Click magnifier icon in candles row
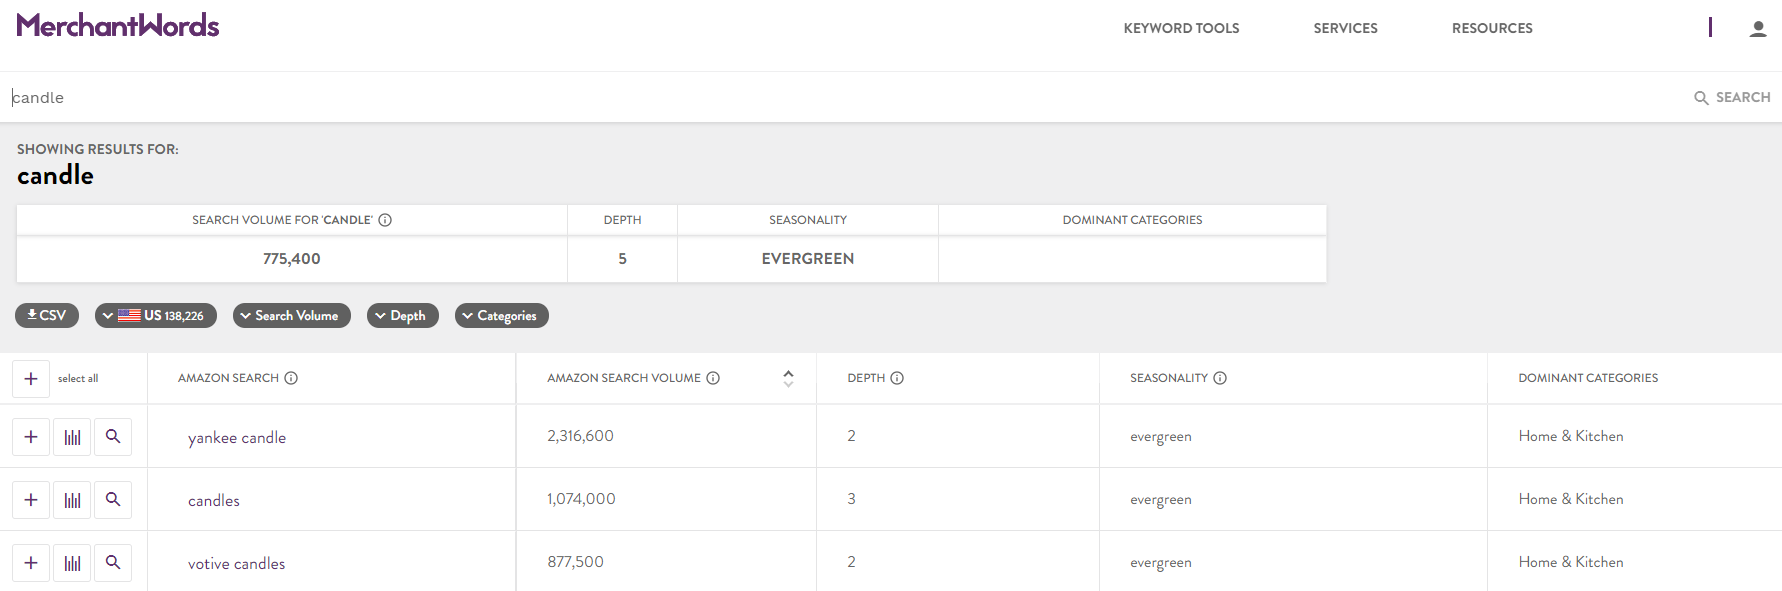The height and width of the screenshot is (591, 1782). (113, 500)
